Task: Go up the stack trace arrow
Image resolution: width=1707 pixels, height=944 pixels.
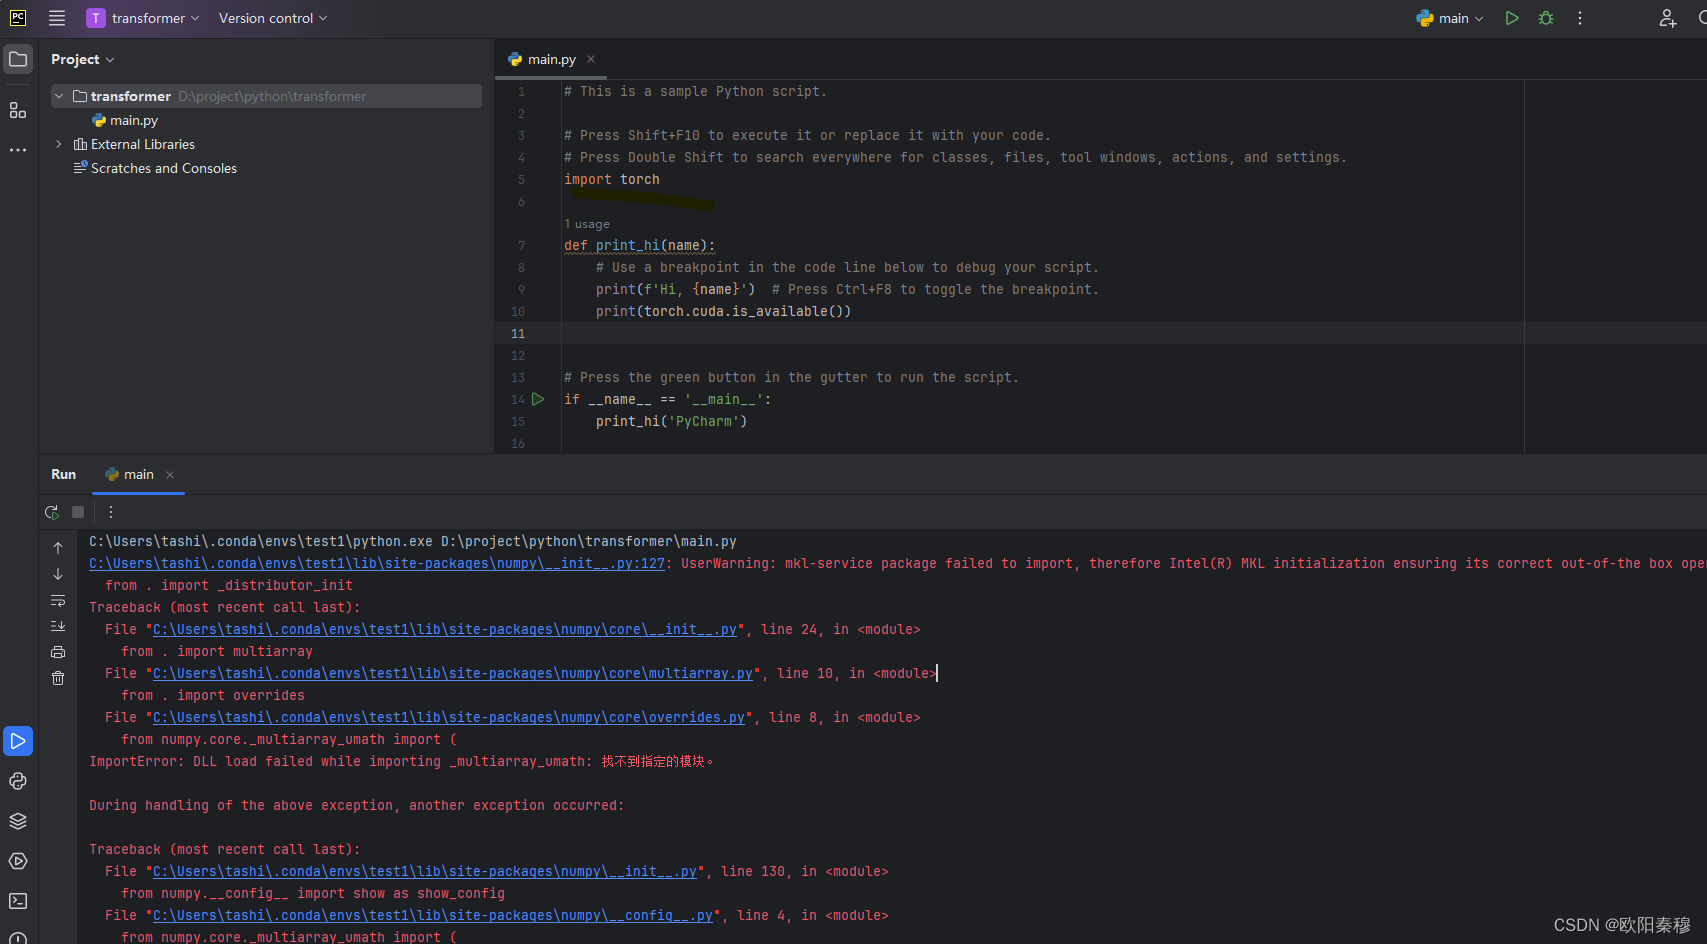Action: coord(58,548)
